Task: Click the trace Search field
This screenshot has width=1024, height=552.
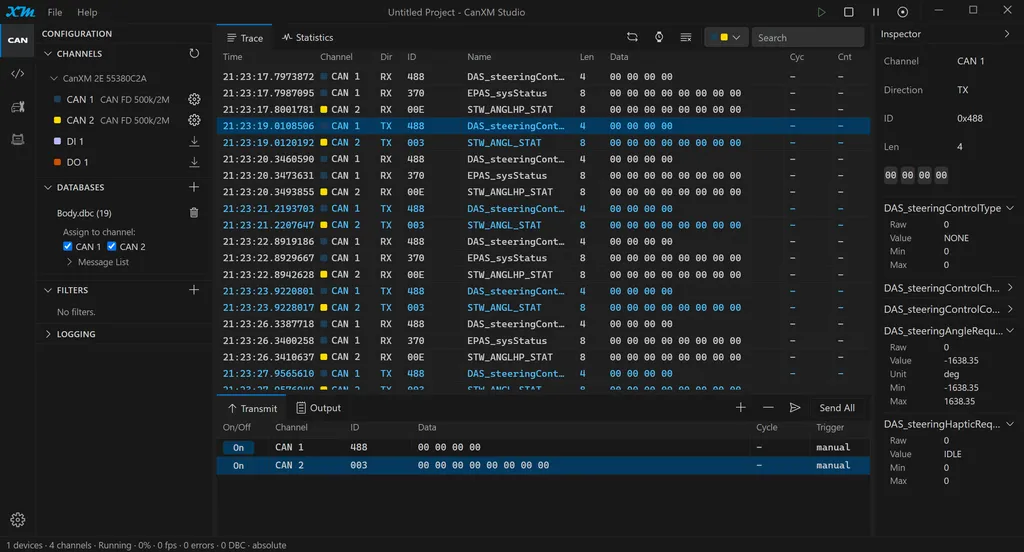Action: click(808, 37)
